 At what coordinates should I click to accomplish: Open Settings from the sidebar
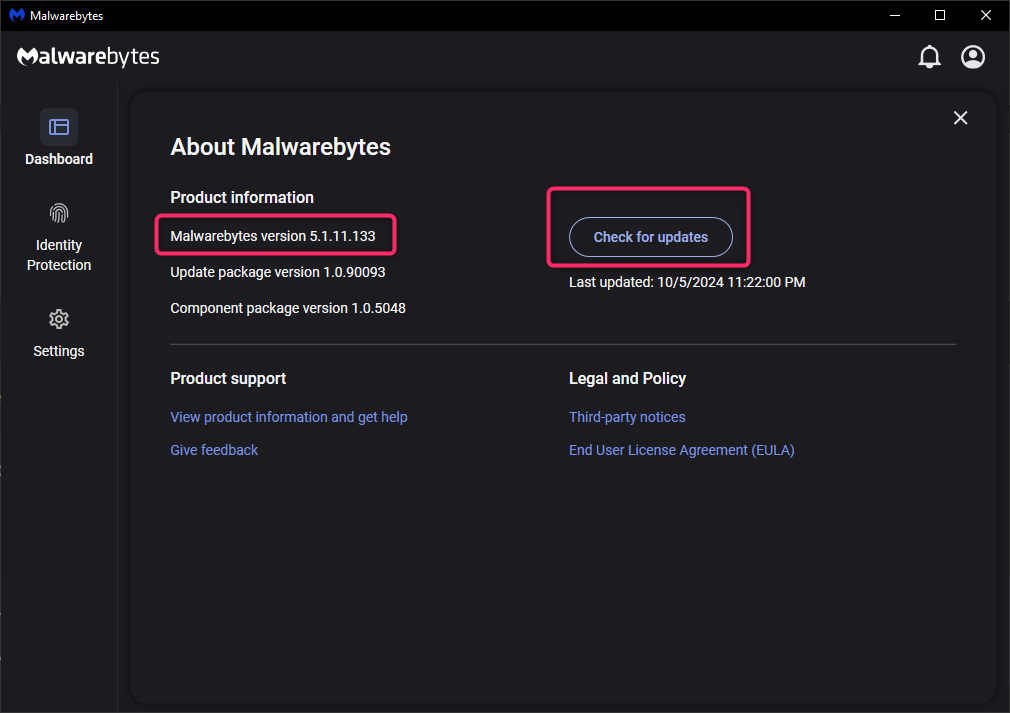59,333
